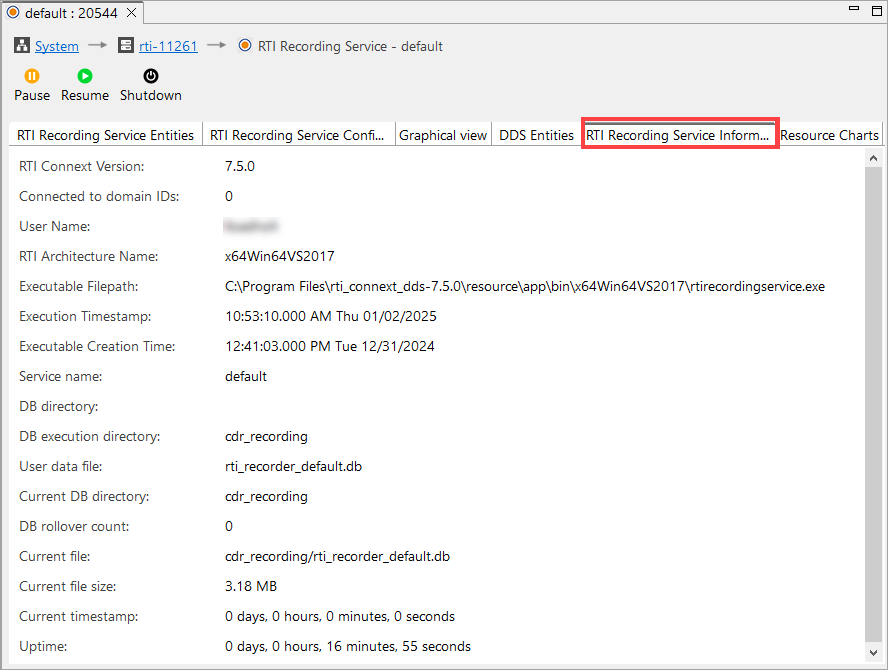Click the Service name value default
Screen dimensions: 888x670
246,377
